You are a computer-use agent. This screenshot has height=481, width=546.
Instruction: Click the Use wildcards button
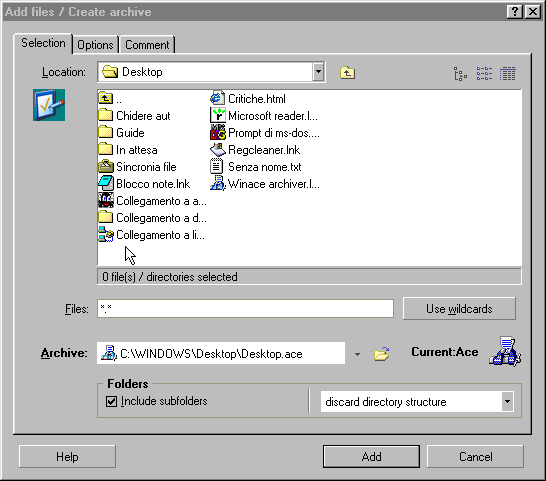pos(459,309)
